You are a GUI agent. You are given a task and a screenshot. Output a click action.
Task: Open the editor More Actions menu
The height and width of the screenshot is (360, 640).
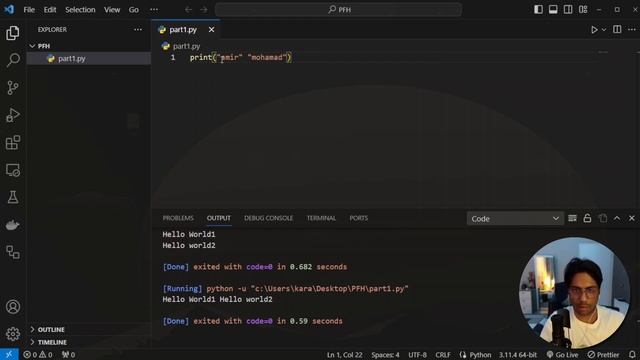click(631, 29)
